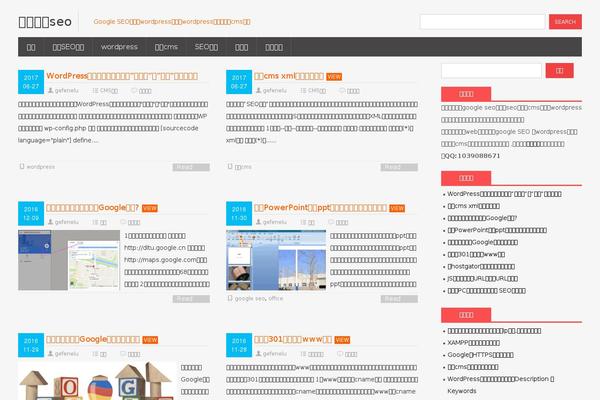Open sidebar link mentioning PC and SEO

click(486, 291)
